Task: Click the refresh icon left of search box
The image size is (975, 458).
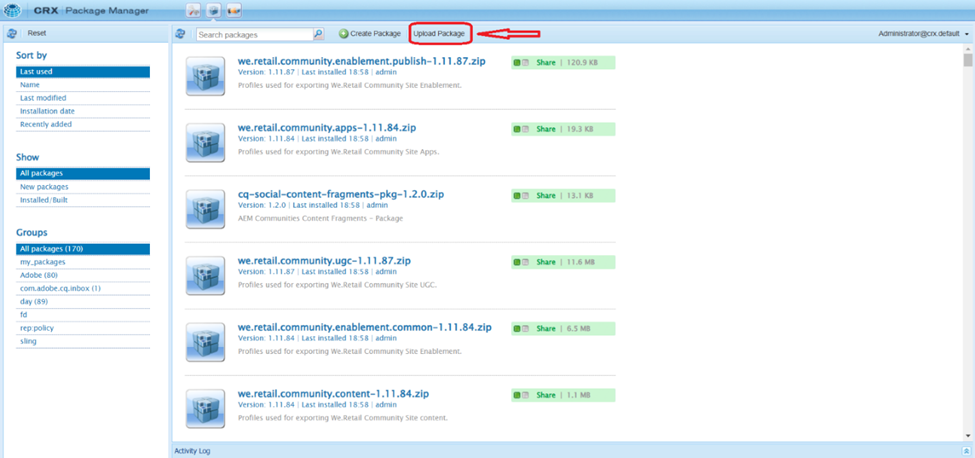Action: 181,34
